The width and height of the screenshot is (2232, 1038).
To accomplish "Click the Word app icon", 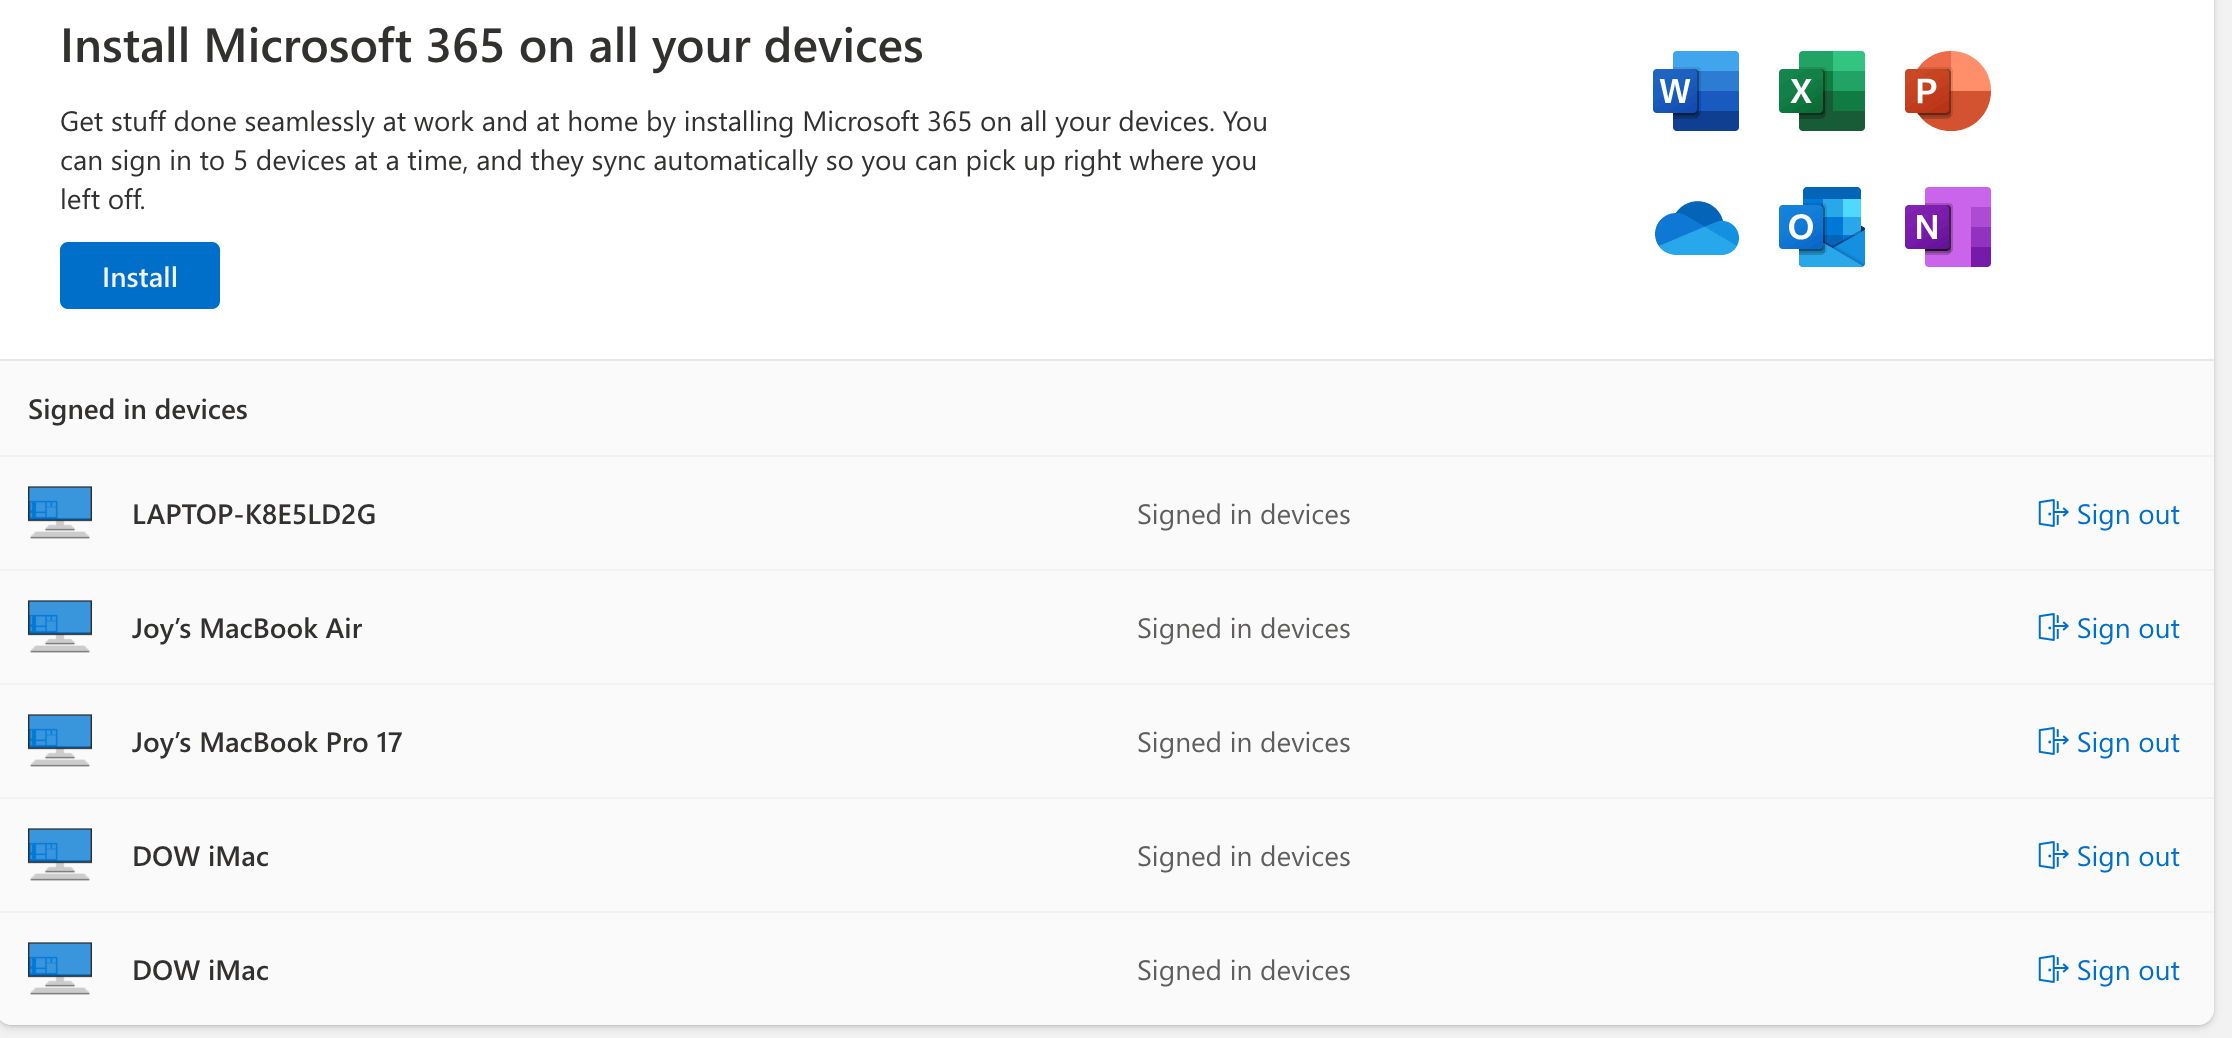I will pyautogui.click(x=1696, y=91).
